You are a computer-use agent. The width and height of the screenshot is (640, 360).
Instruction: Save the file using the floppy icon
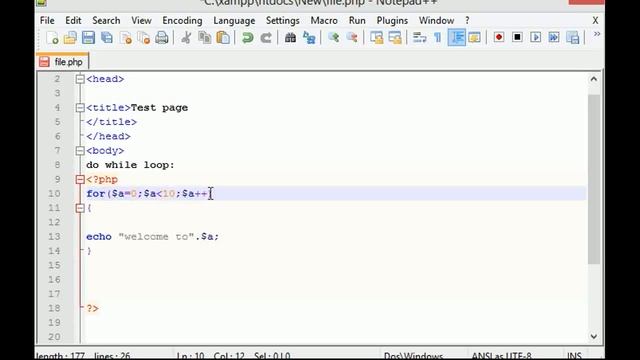click(88, 38)
